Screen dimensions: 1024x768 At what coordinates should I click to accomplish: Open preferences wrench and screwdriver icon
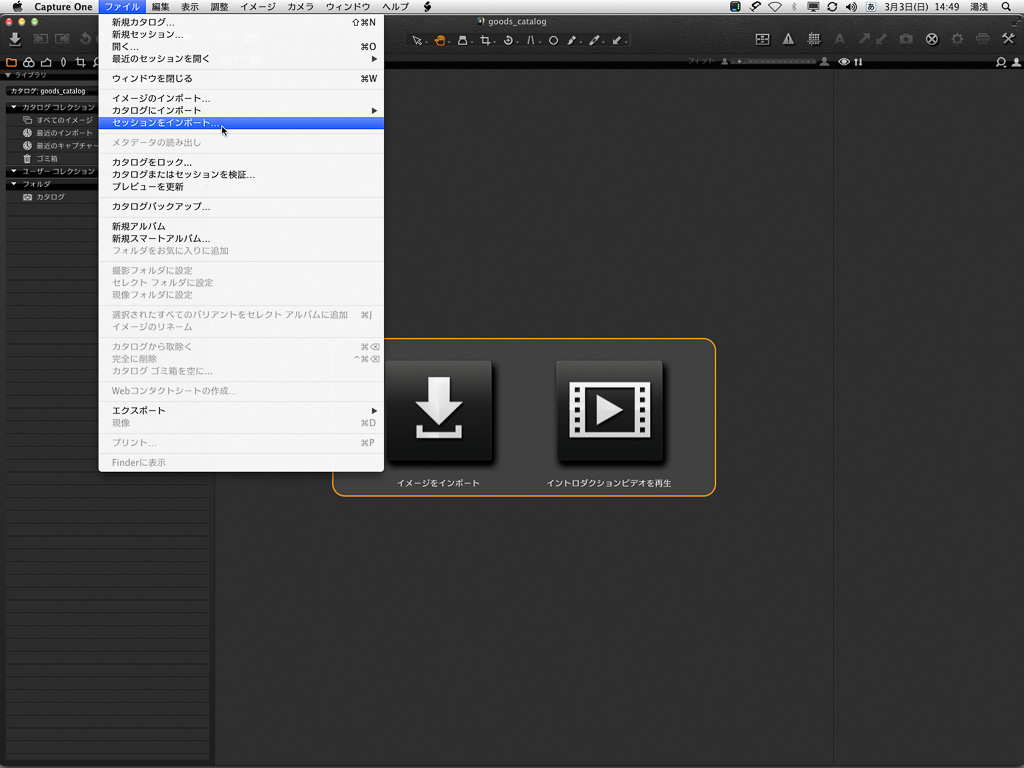point(1007,39)
